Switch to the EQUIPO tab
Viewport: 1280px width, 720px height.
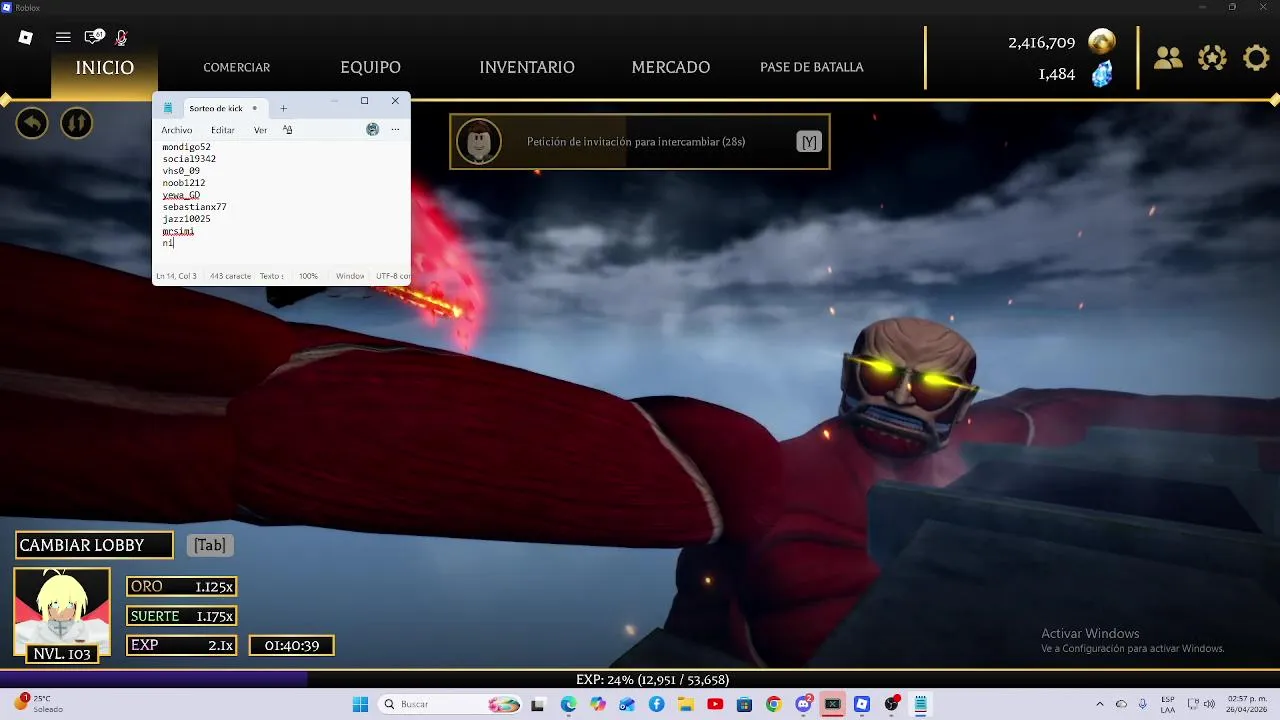[370, 67]
